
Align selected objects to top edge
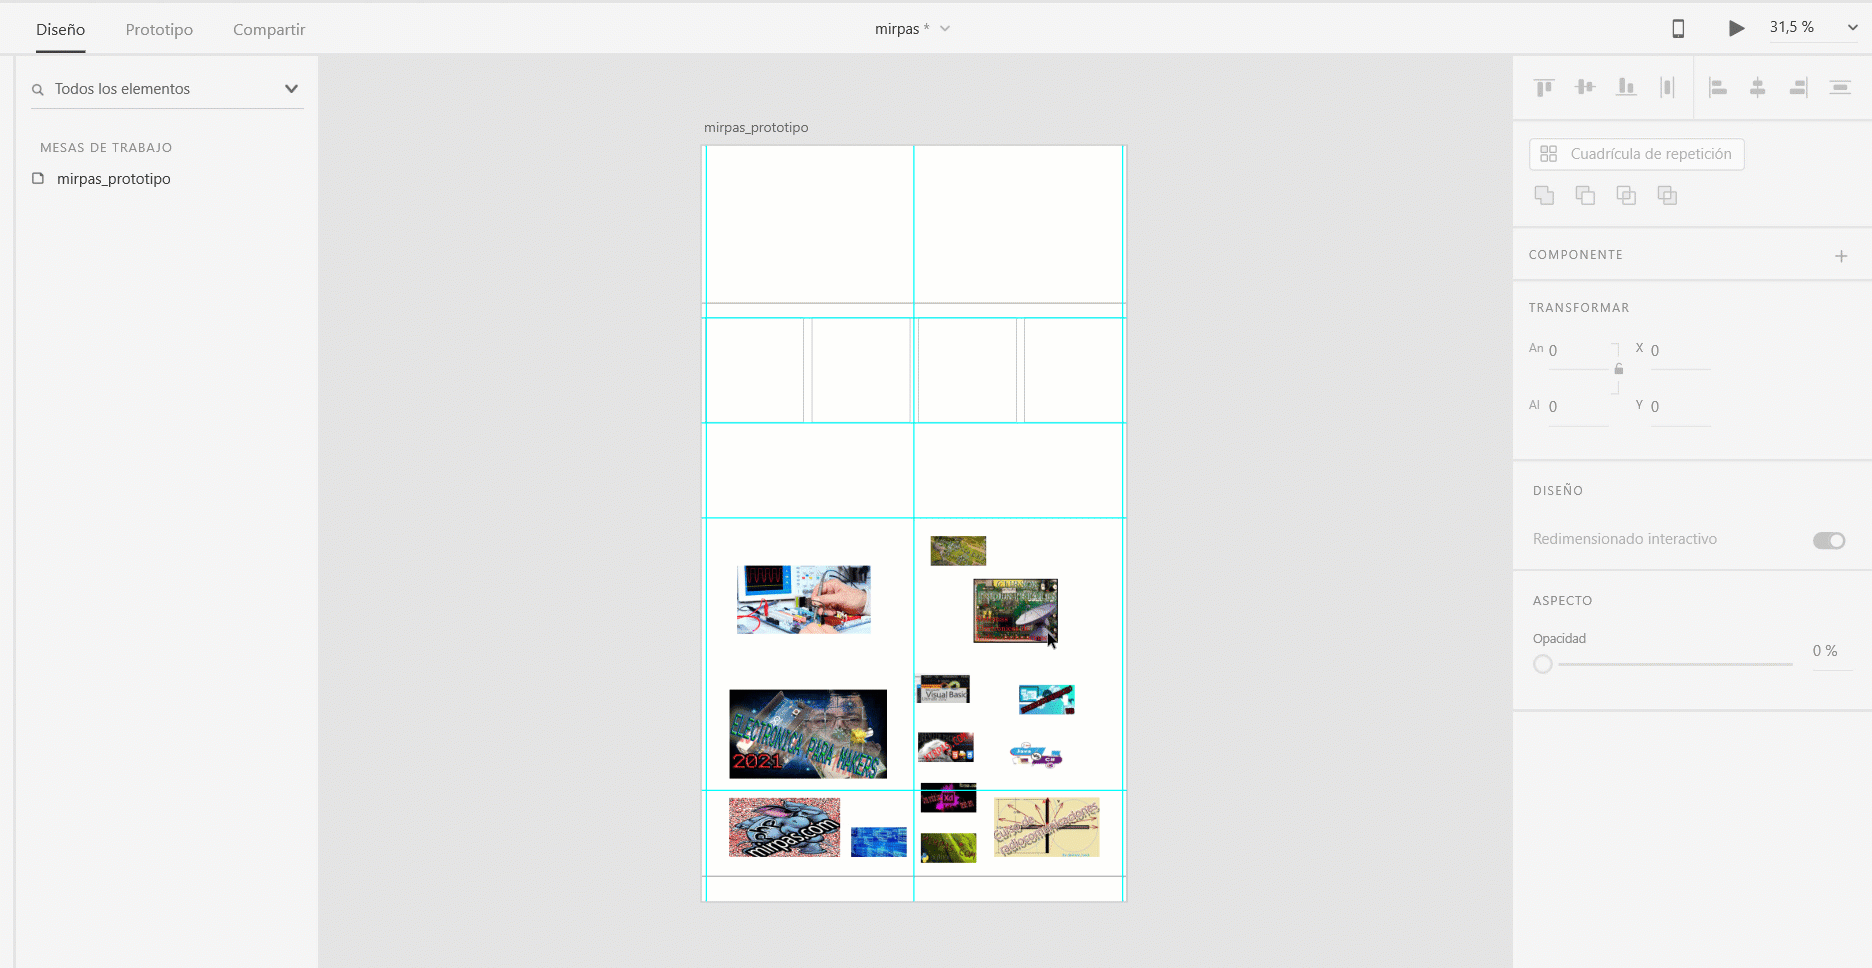(x=1544, y=88)
